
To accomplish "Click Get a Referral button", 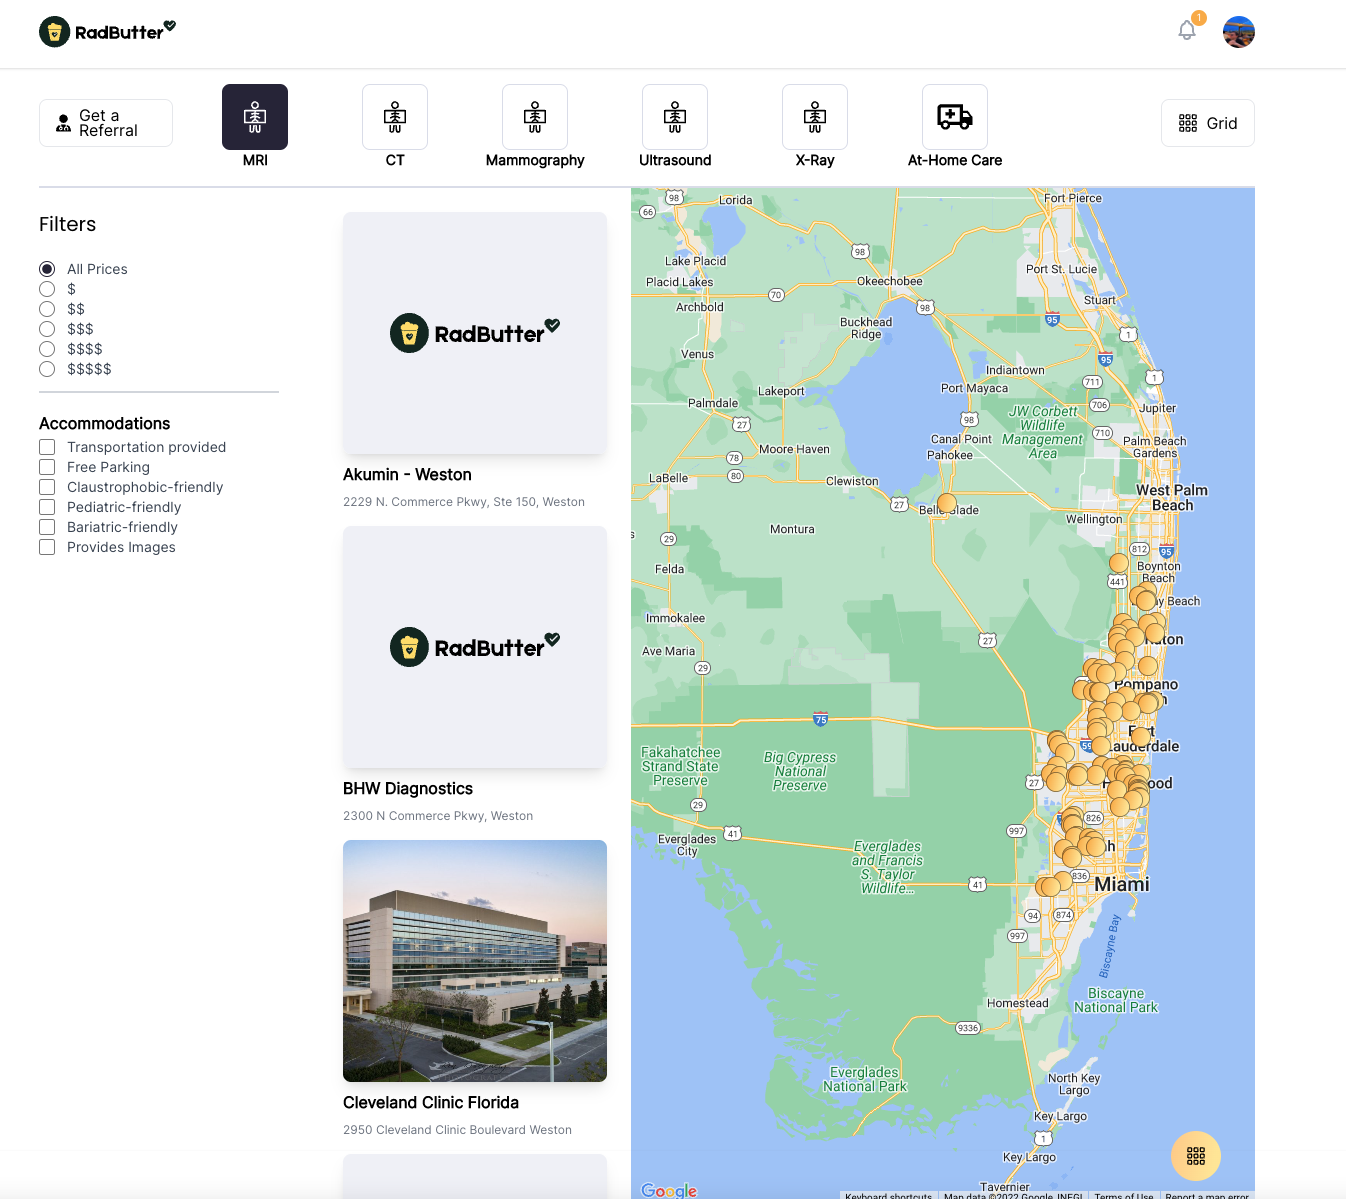I will click(106, 123).
